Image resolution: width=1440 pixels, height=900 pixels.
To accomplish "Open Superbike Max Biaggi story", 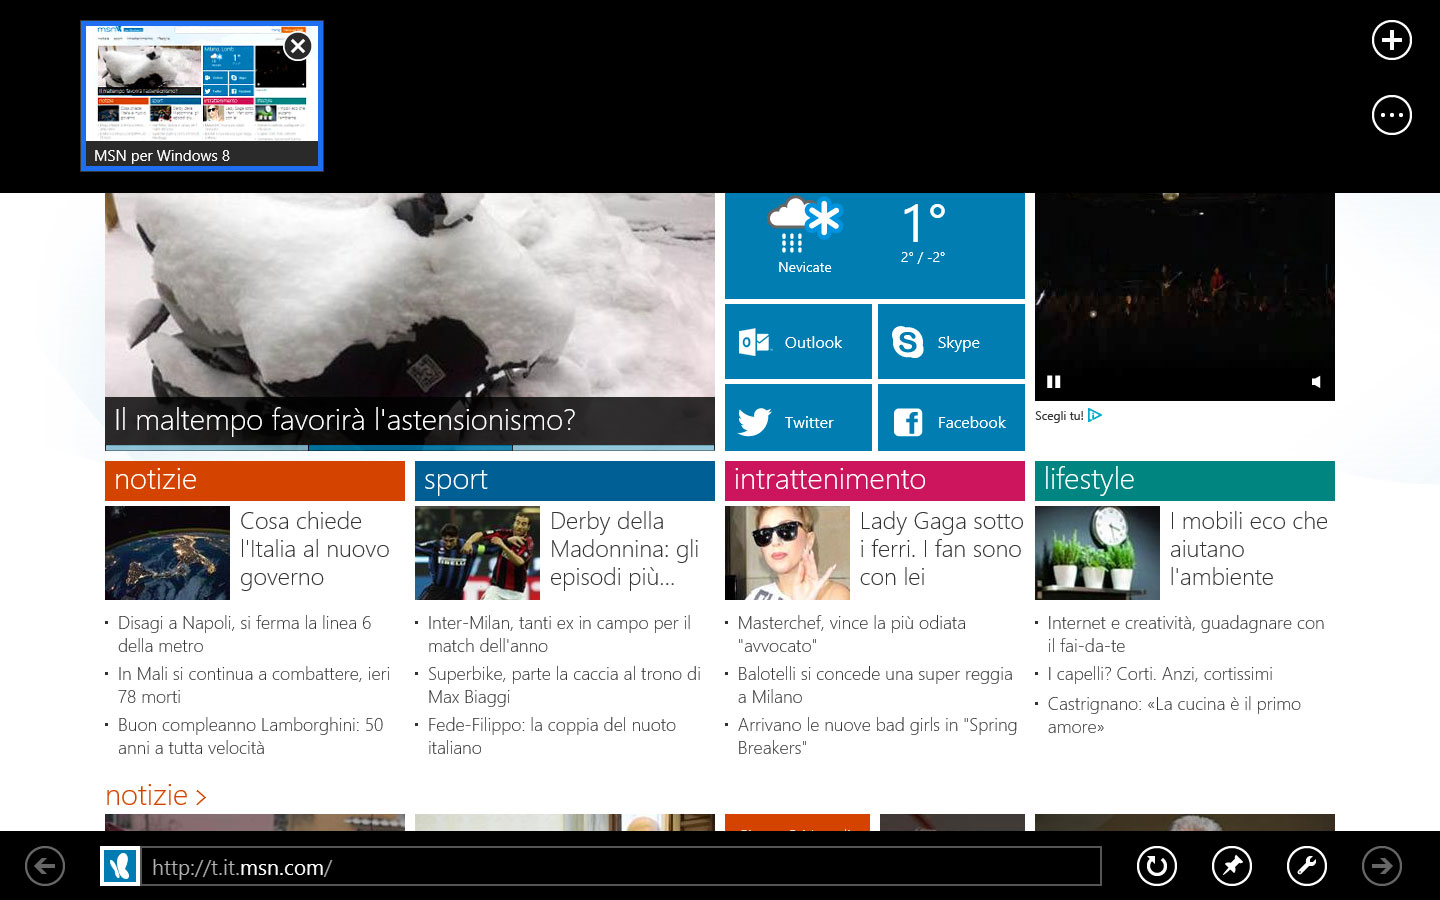I will (564, 685).
